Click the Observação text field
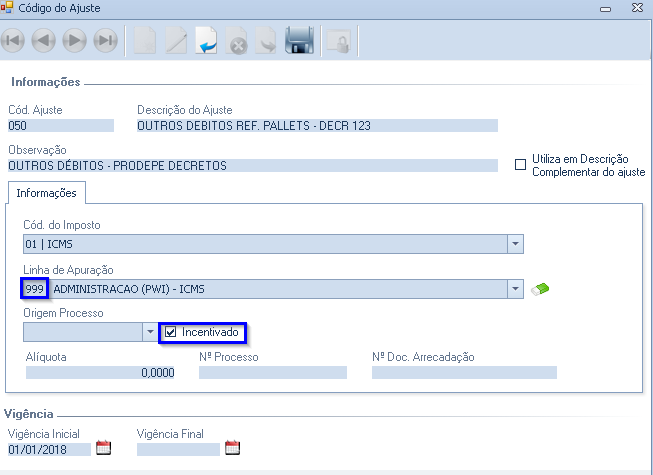The width and height of the screenshot is (653, 475). click(253, 166)
